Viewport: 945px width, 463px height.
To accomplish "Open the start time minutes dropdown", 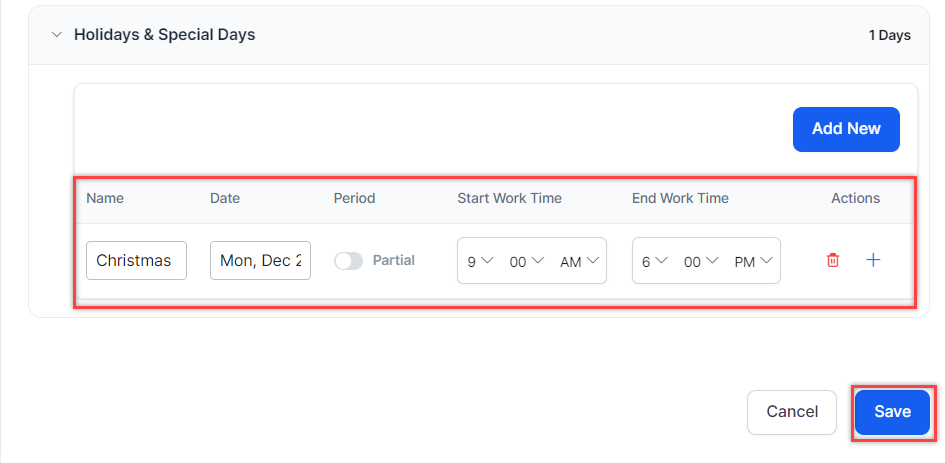I will [x=526, y=261].
